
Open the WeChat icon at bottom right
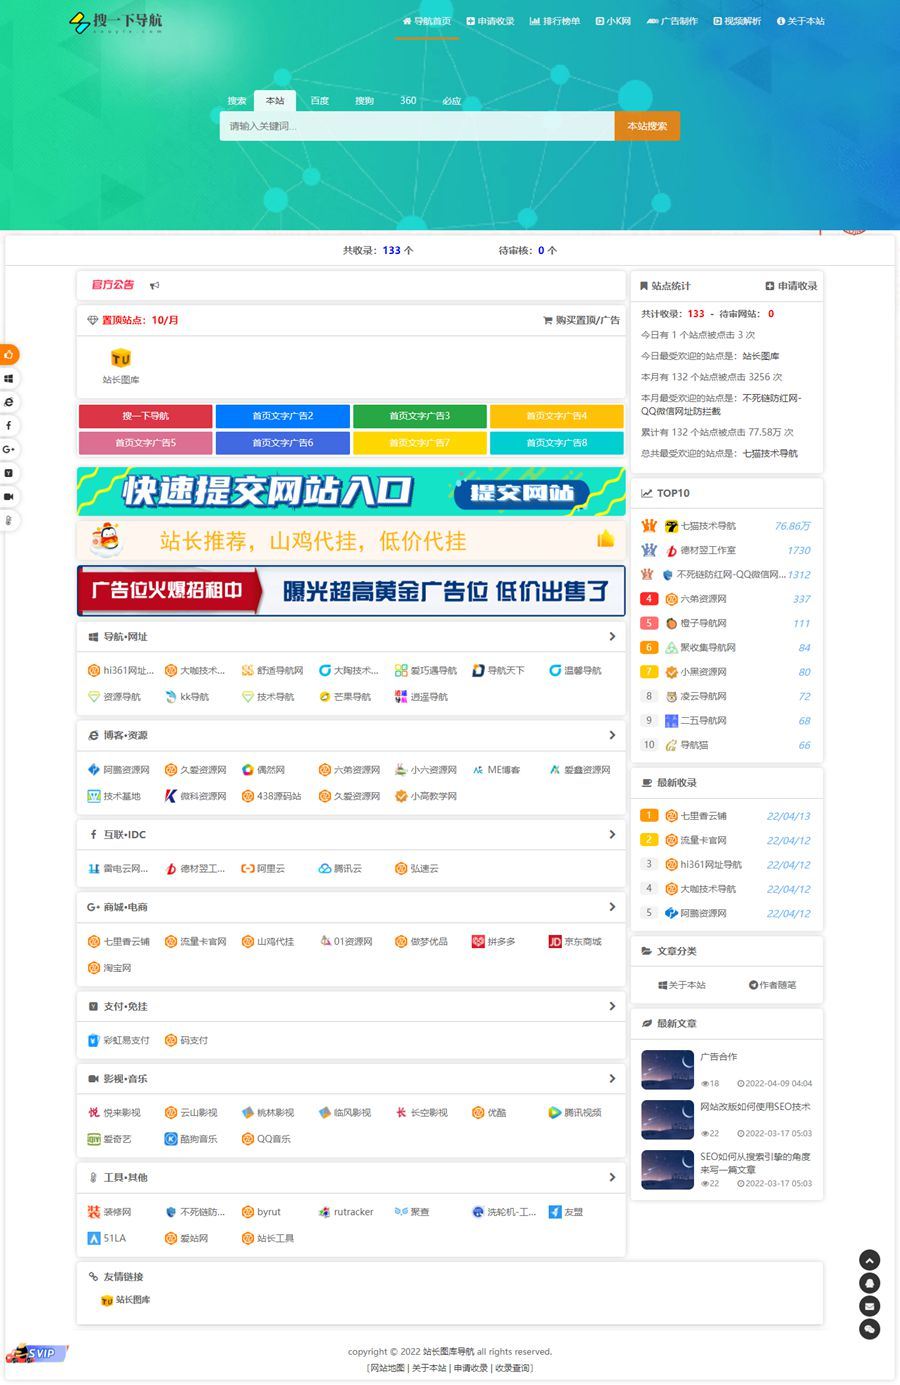[868, 1328]
